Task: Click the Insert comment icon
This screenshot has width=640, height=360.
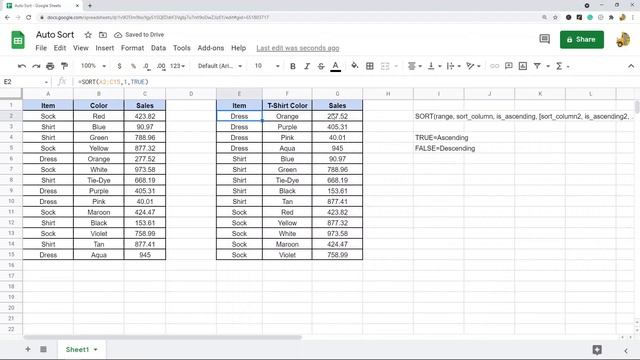Action: [509, 66]
